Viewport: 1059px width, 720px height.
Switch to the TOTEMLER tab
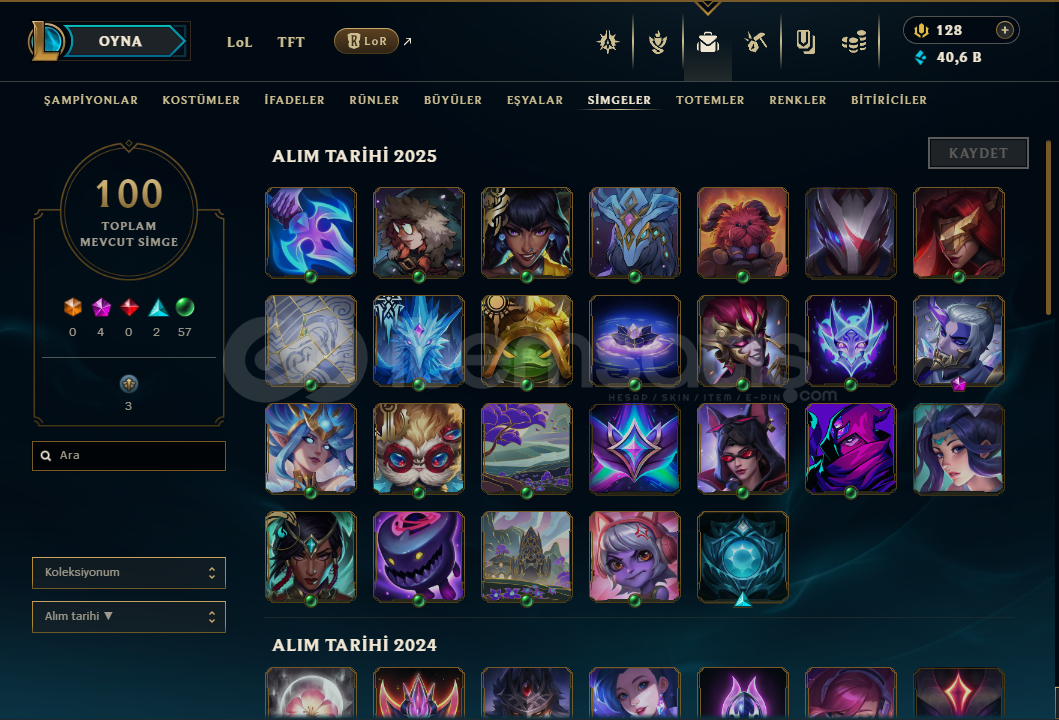[710, 100]
